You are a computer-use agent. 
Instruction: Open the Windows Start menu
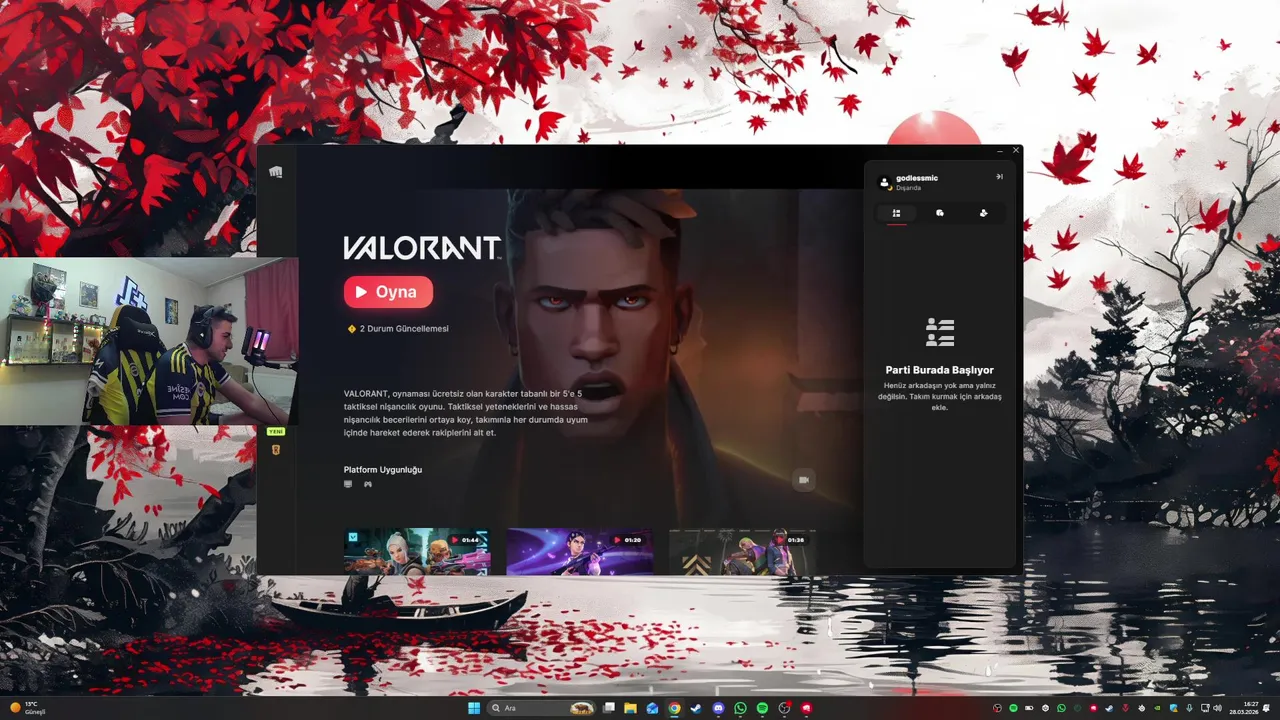tap(474, 708)
